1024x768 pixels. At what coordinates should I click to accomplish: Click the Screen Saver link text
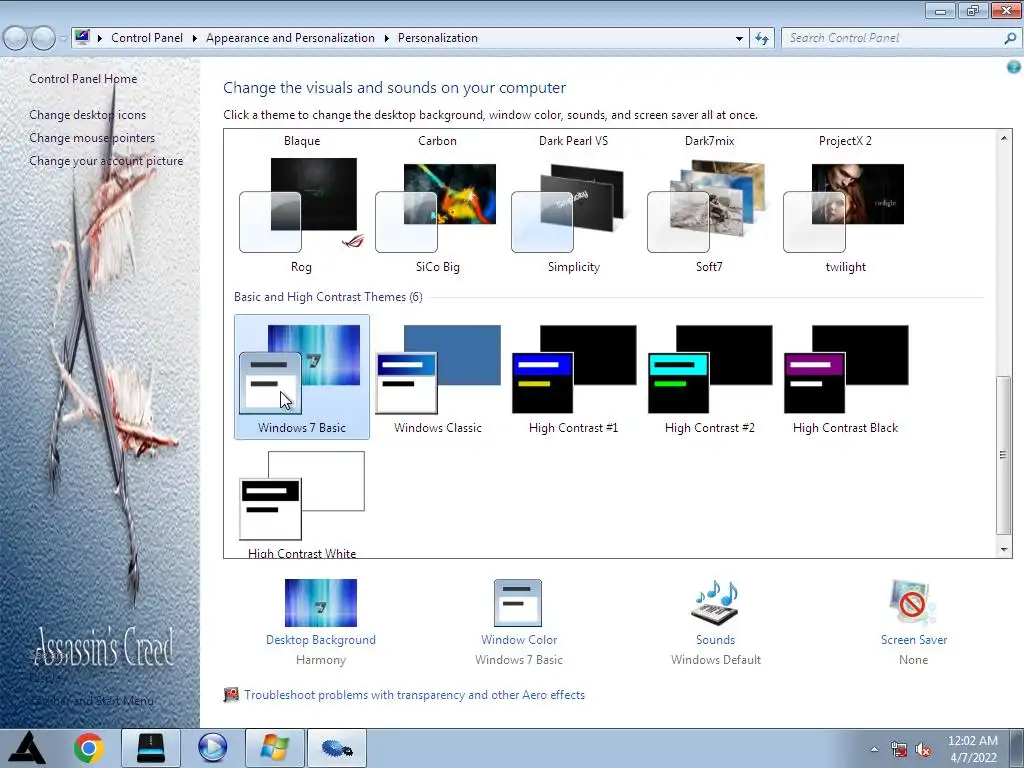point(914,640)
